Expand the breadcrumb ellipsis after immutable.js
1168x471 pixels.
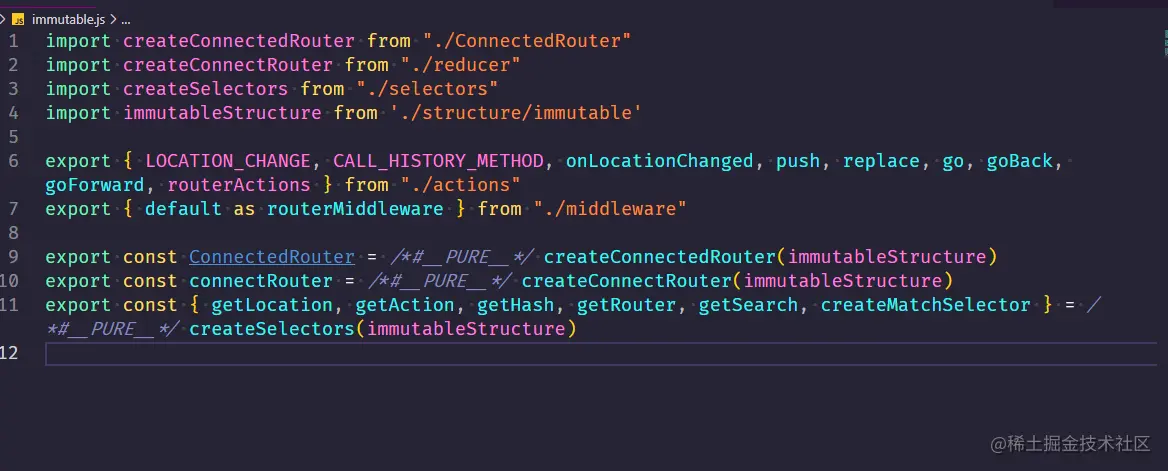pos(124,19)
